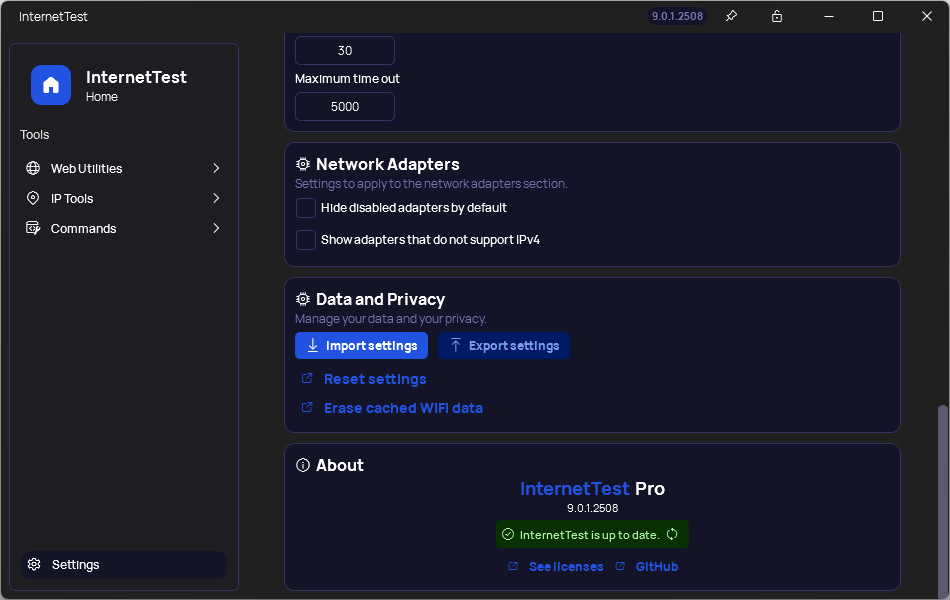Viewport: 950px width, 600px height.
Task: Click the Maximum time out field showing 5000
Action: [345, 107]
